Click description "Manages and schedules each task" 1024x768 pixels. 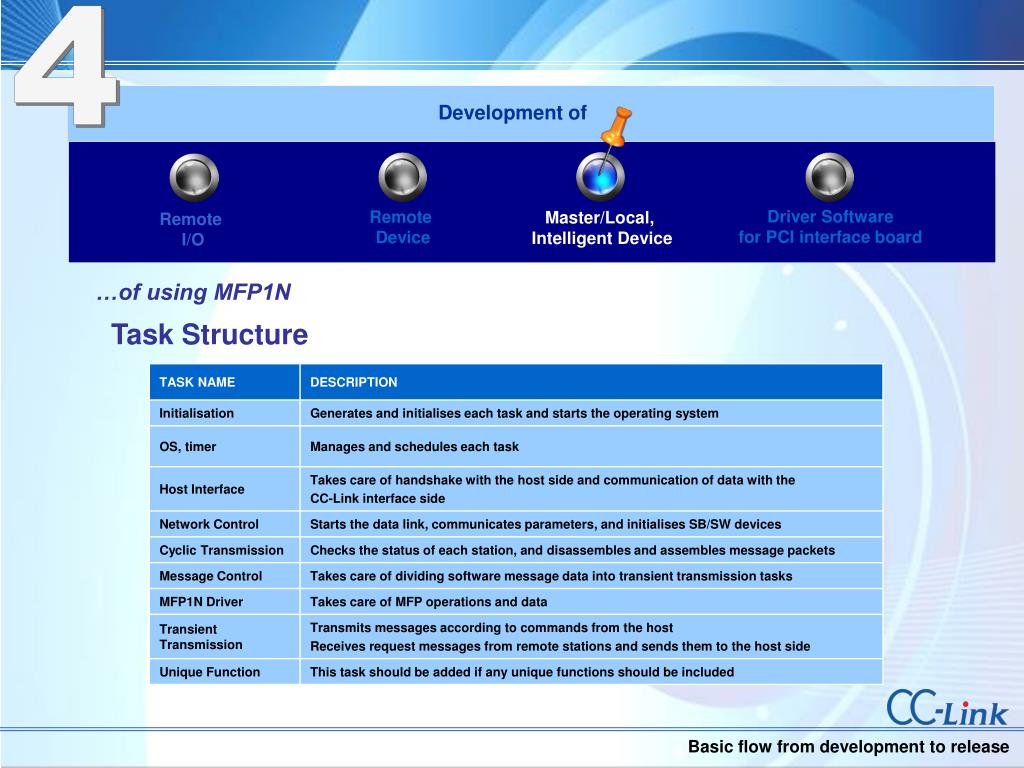(x=591, y=447)
